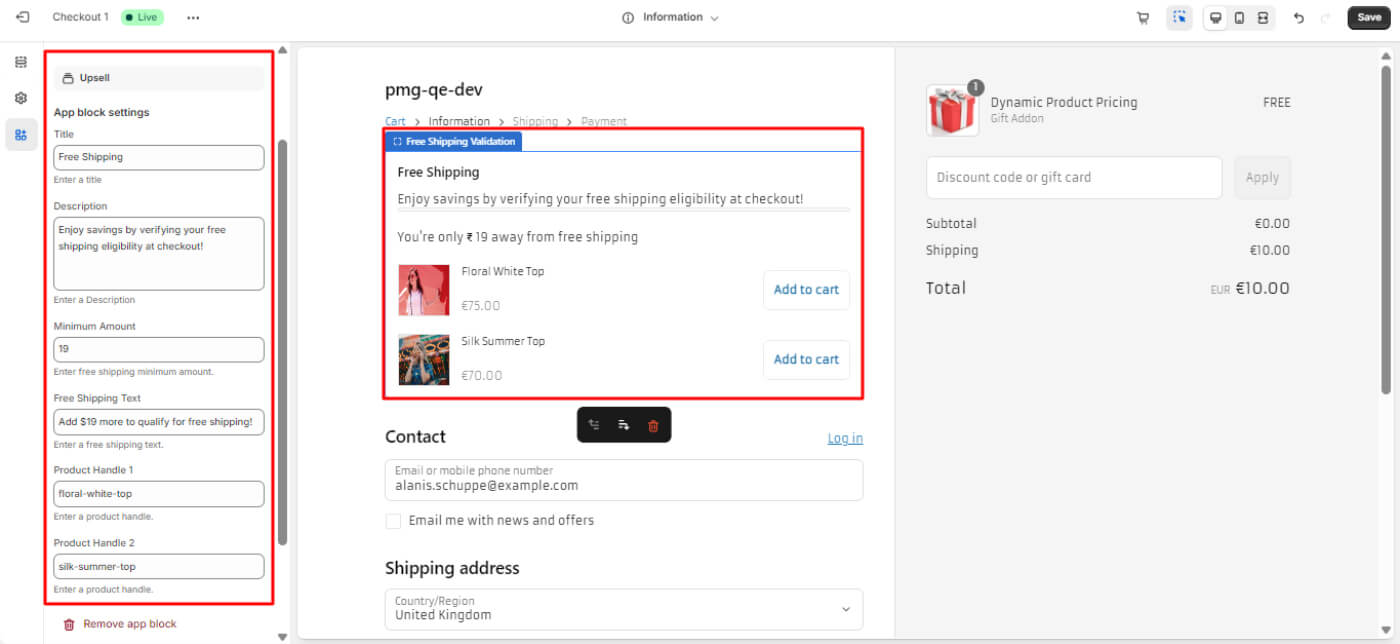Switch to desktop preview
This screenshot has width=1400, height=644.
1216,18
